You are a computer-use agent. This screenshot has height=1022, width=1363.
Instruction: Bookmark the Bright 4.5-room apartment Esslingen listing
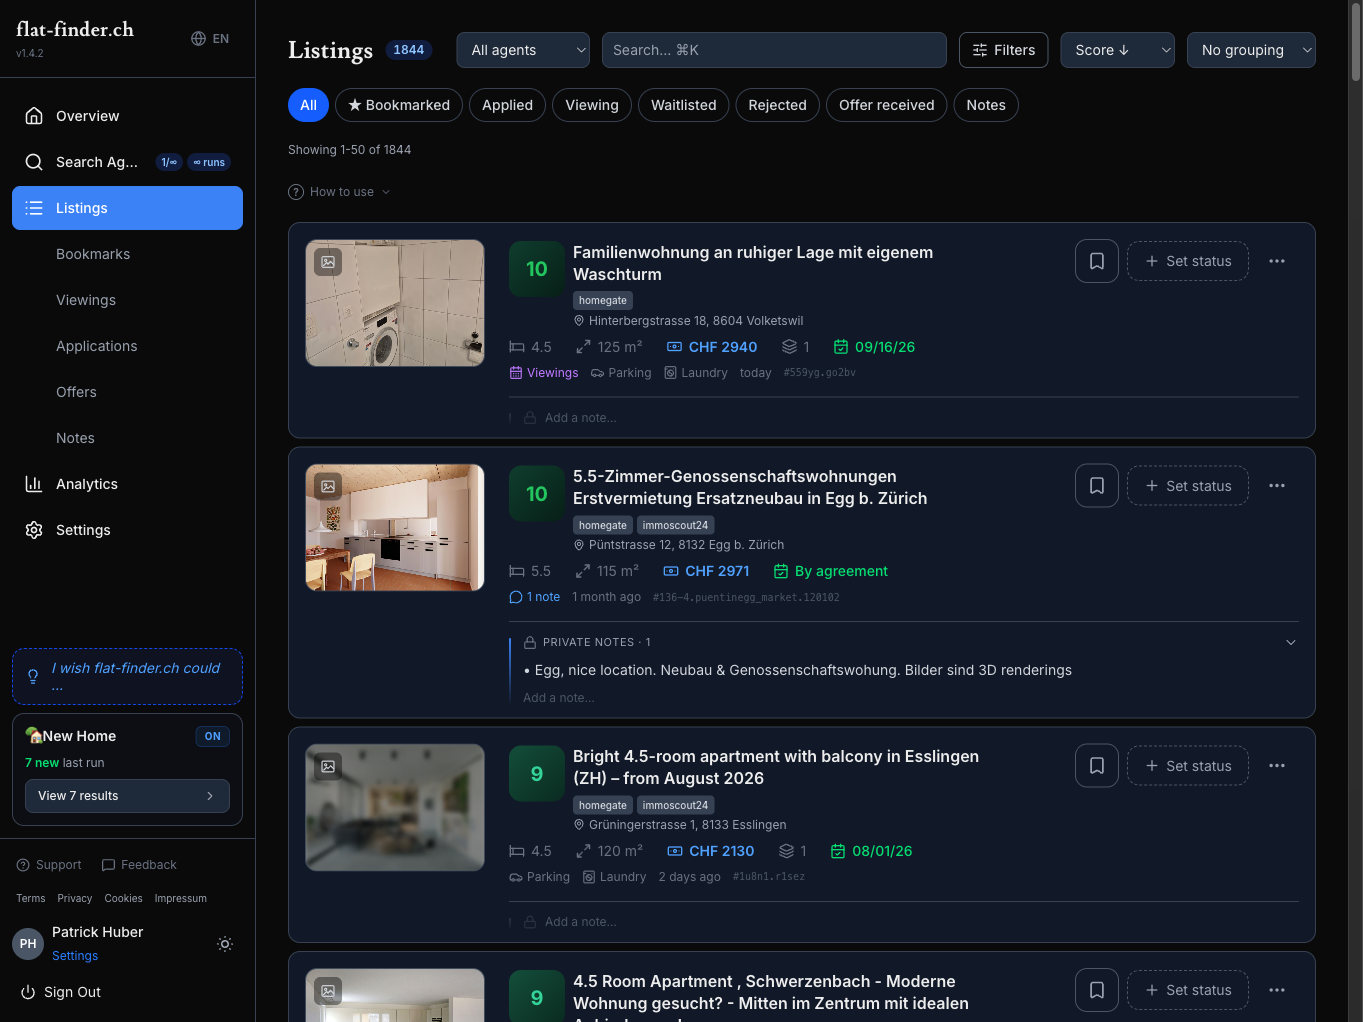point(1096,766)
